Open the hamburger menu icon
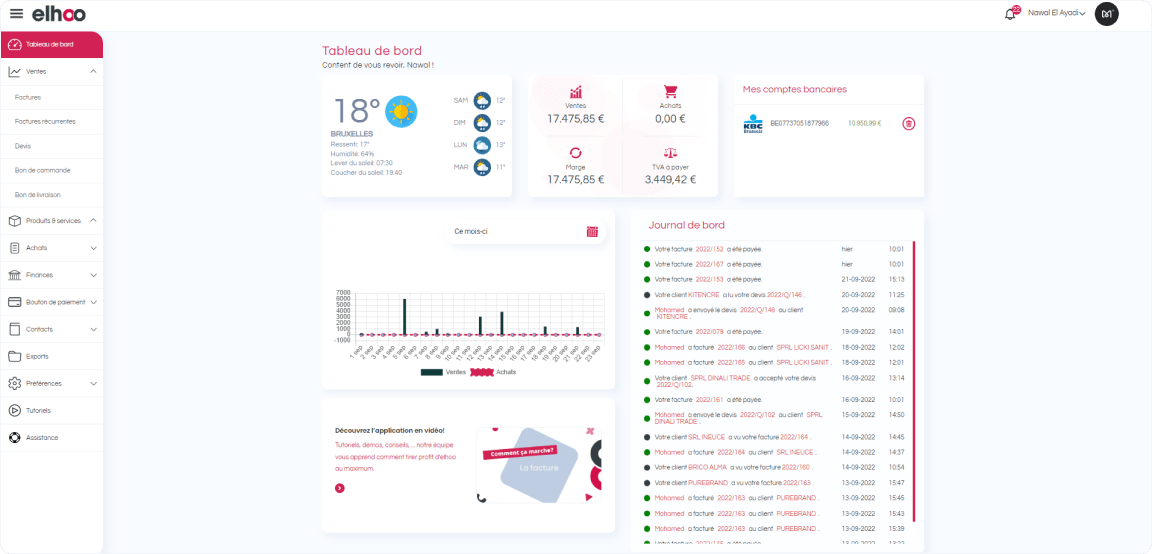The height and width of the screenshot is (554, 1152). point(16,13)
